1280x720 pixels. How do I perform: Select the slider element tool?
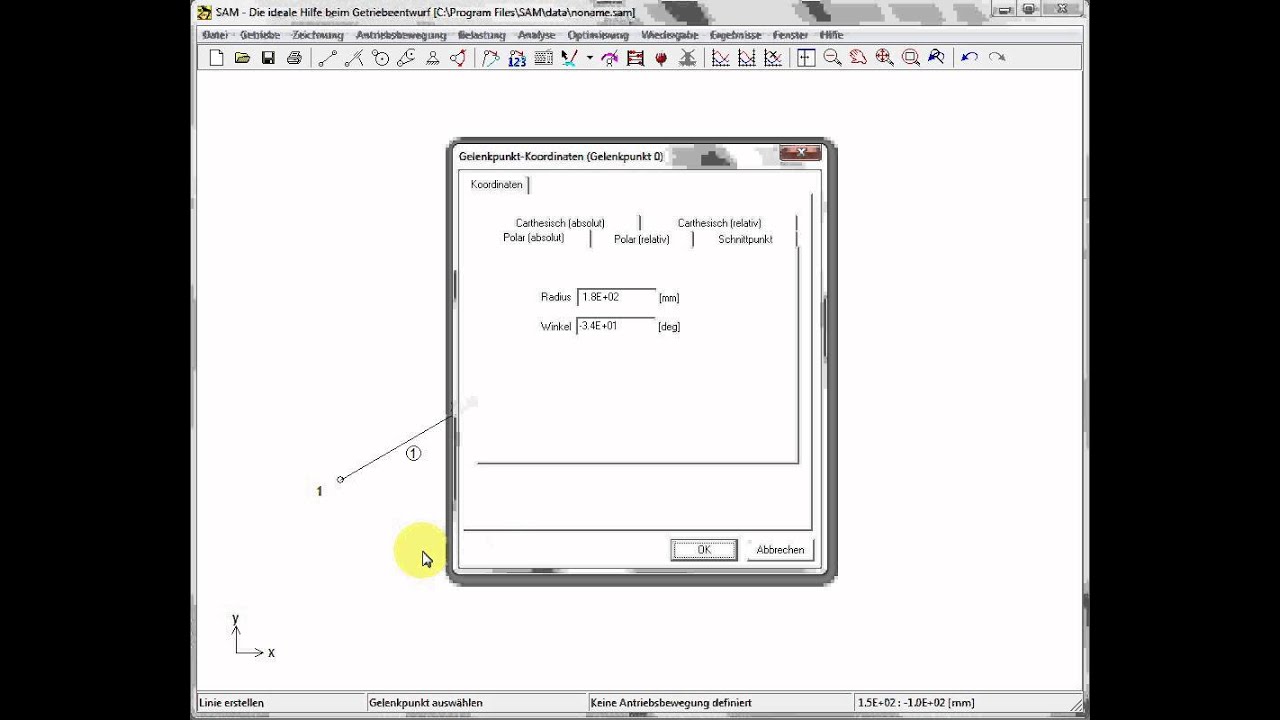point(354,58)
